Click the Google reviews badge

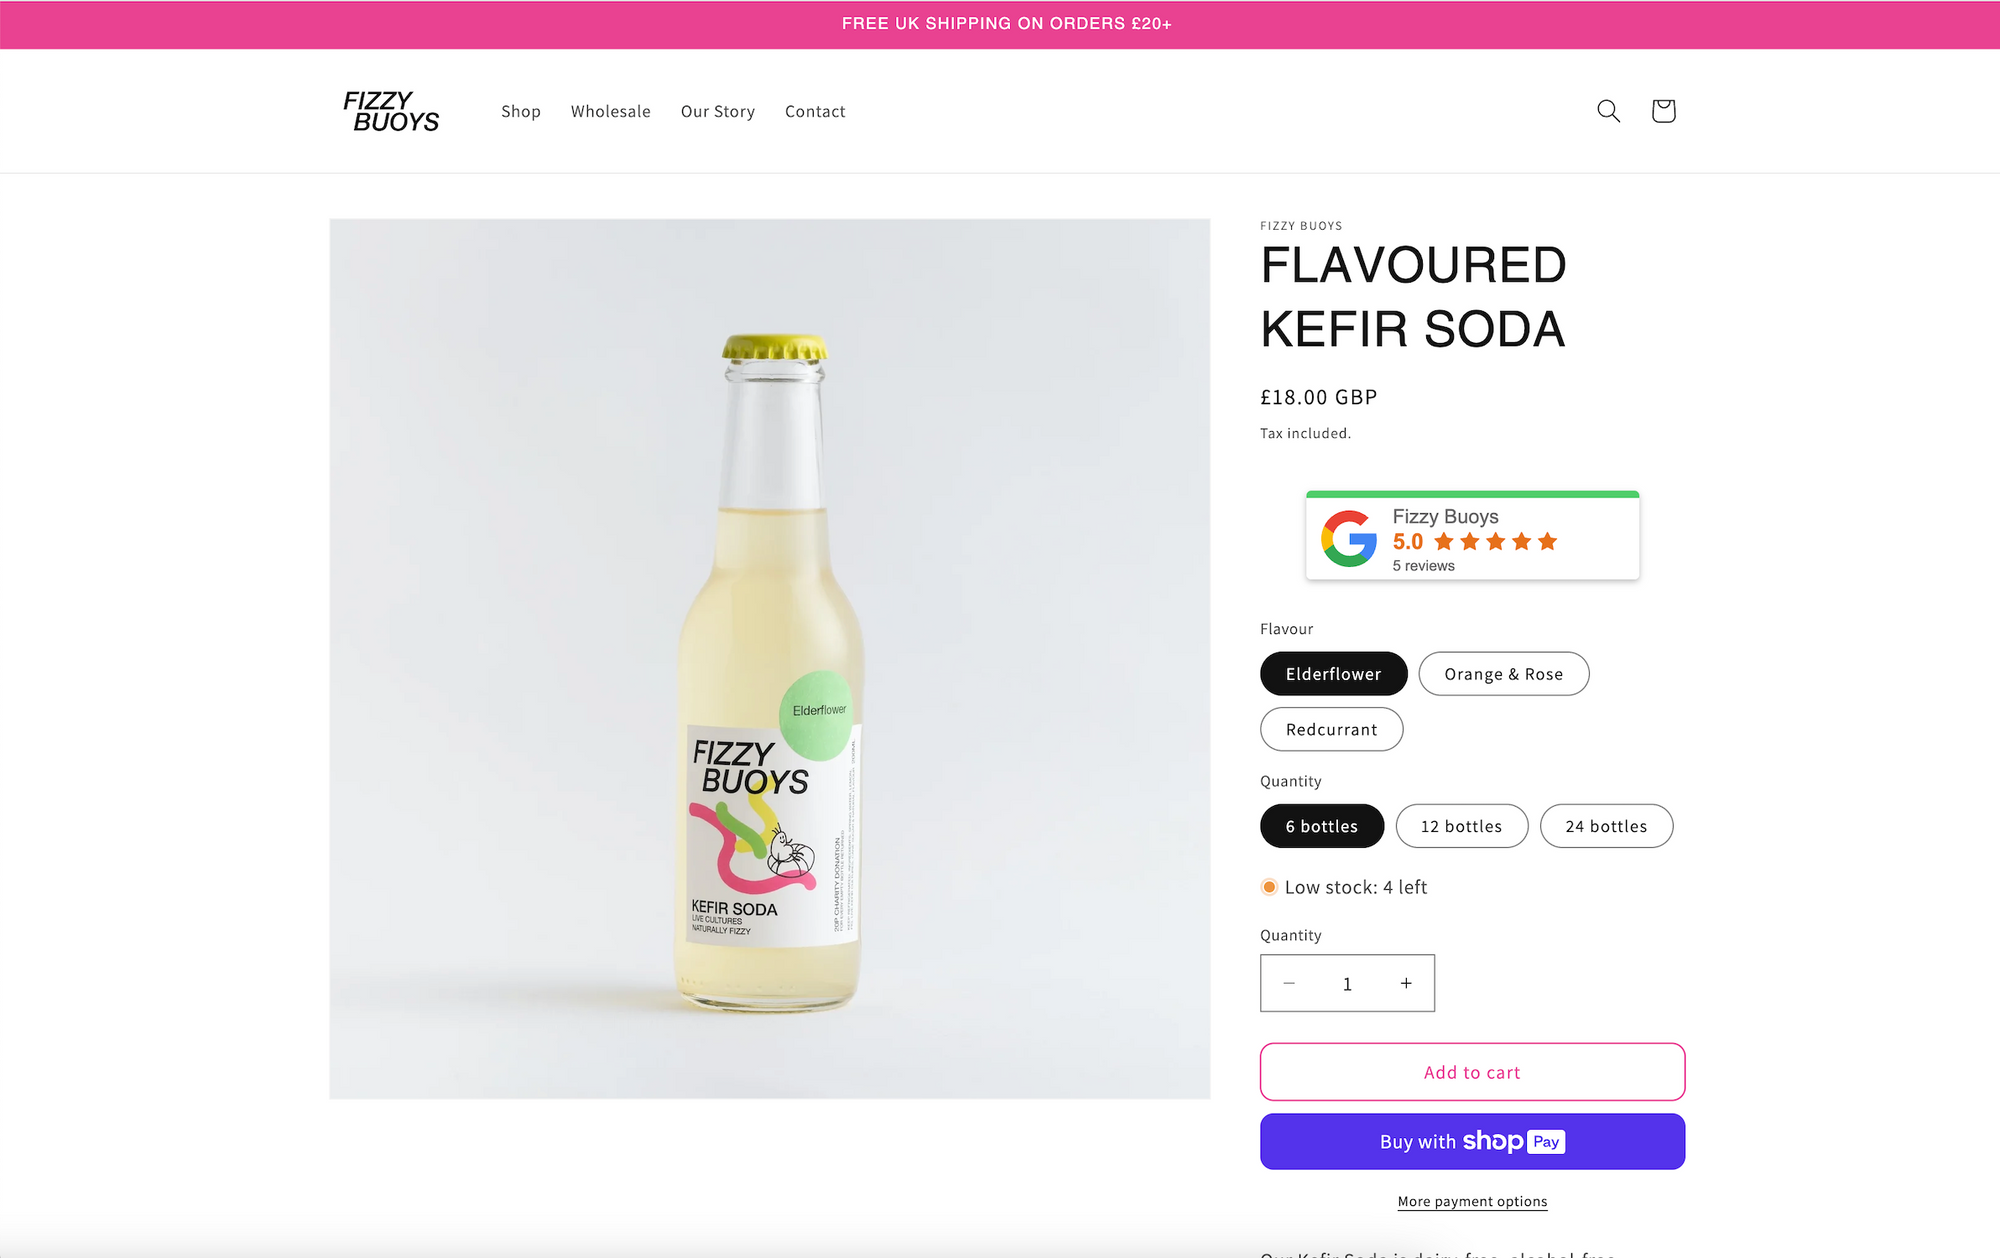[1472, 536]
